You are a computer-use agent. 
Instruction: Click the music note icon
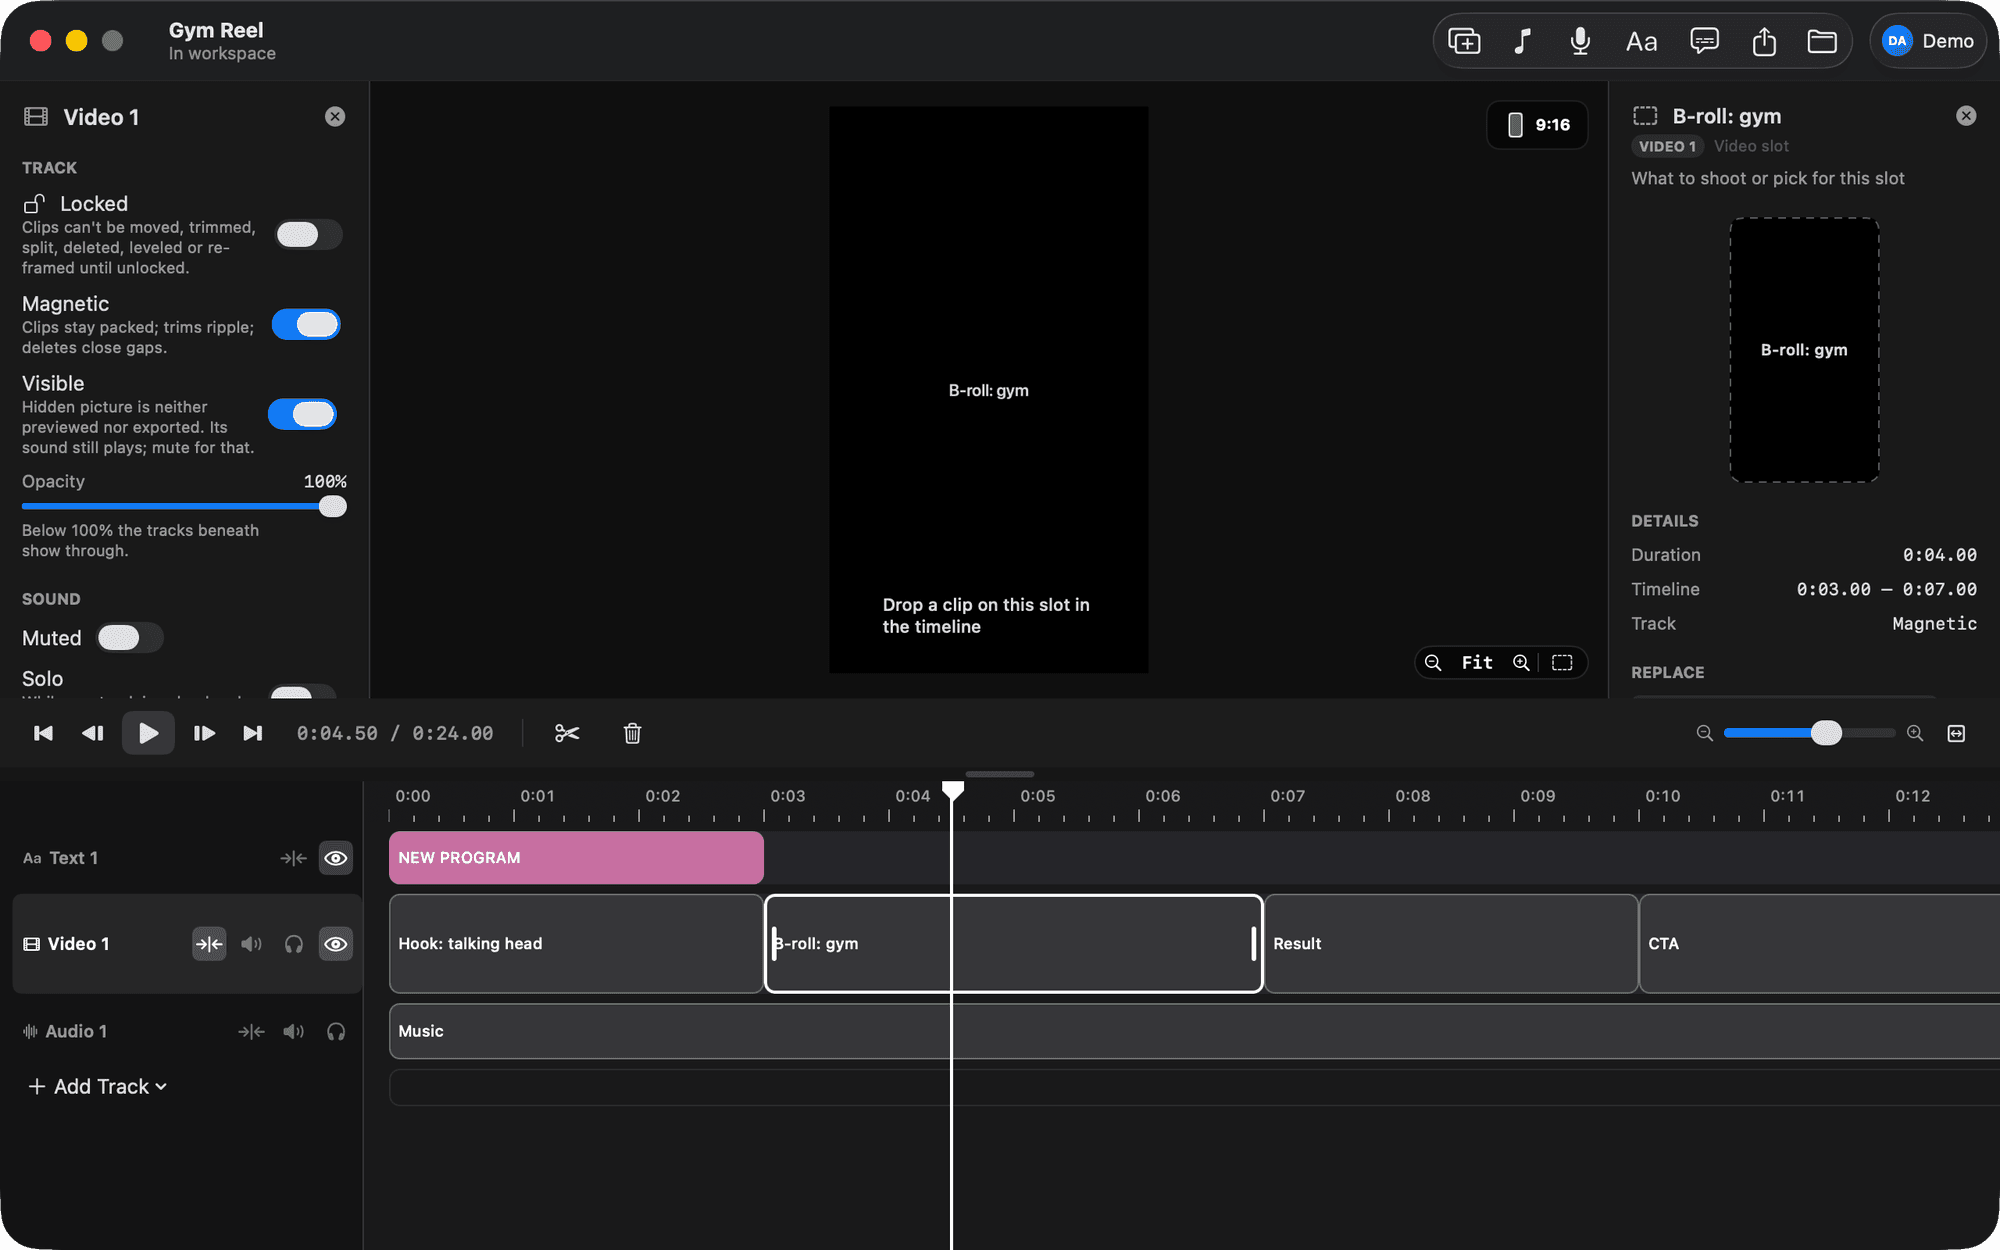[x=1522, y=41]
